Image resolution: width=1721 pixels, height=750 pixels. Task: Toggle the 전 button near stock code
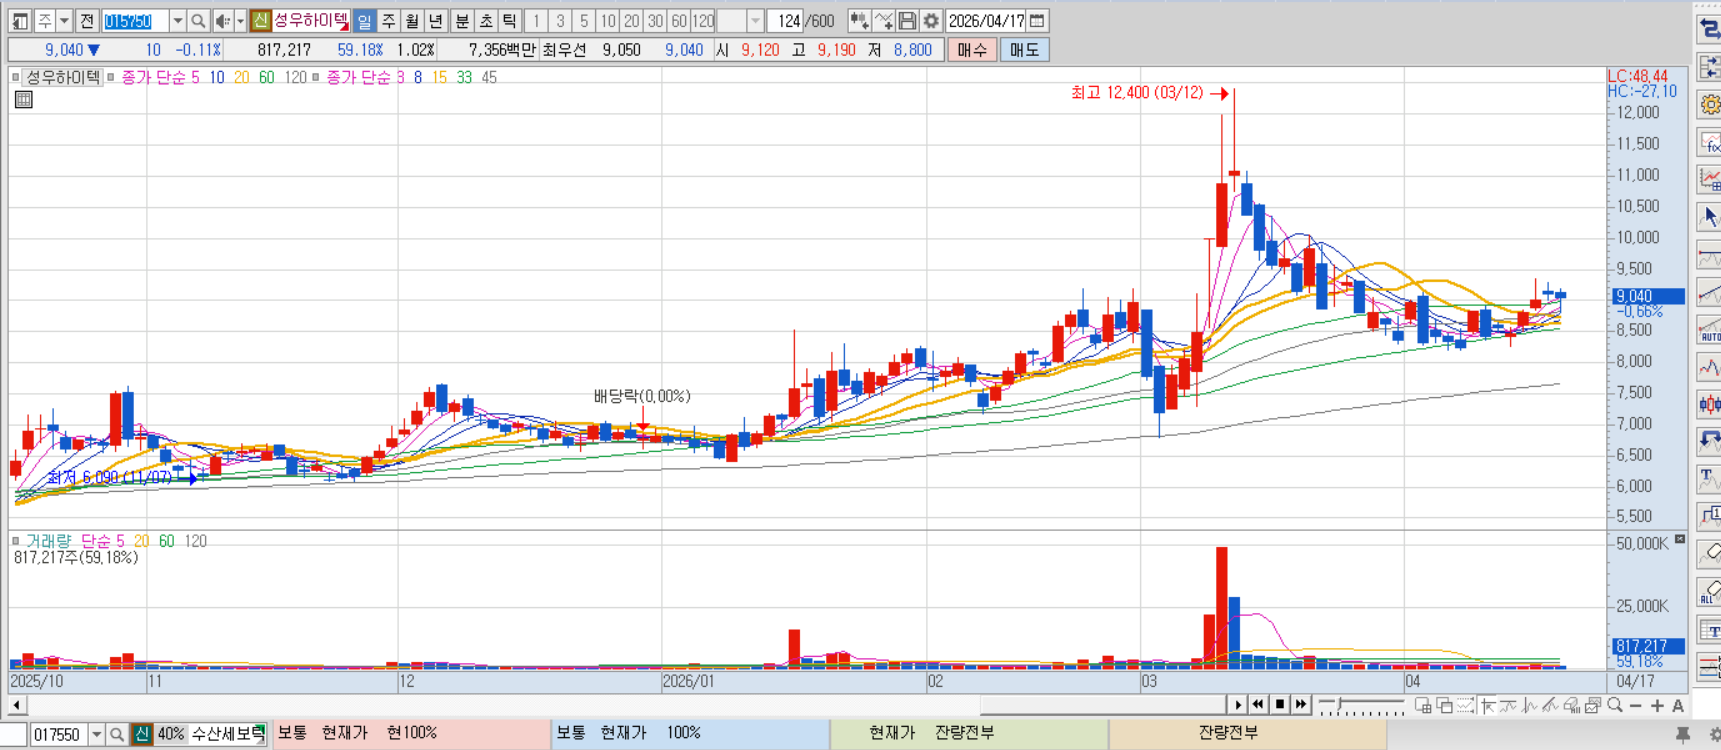[87, 21]
